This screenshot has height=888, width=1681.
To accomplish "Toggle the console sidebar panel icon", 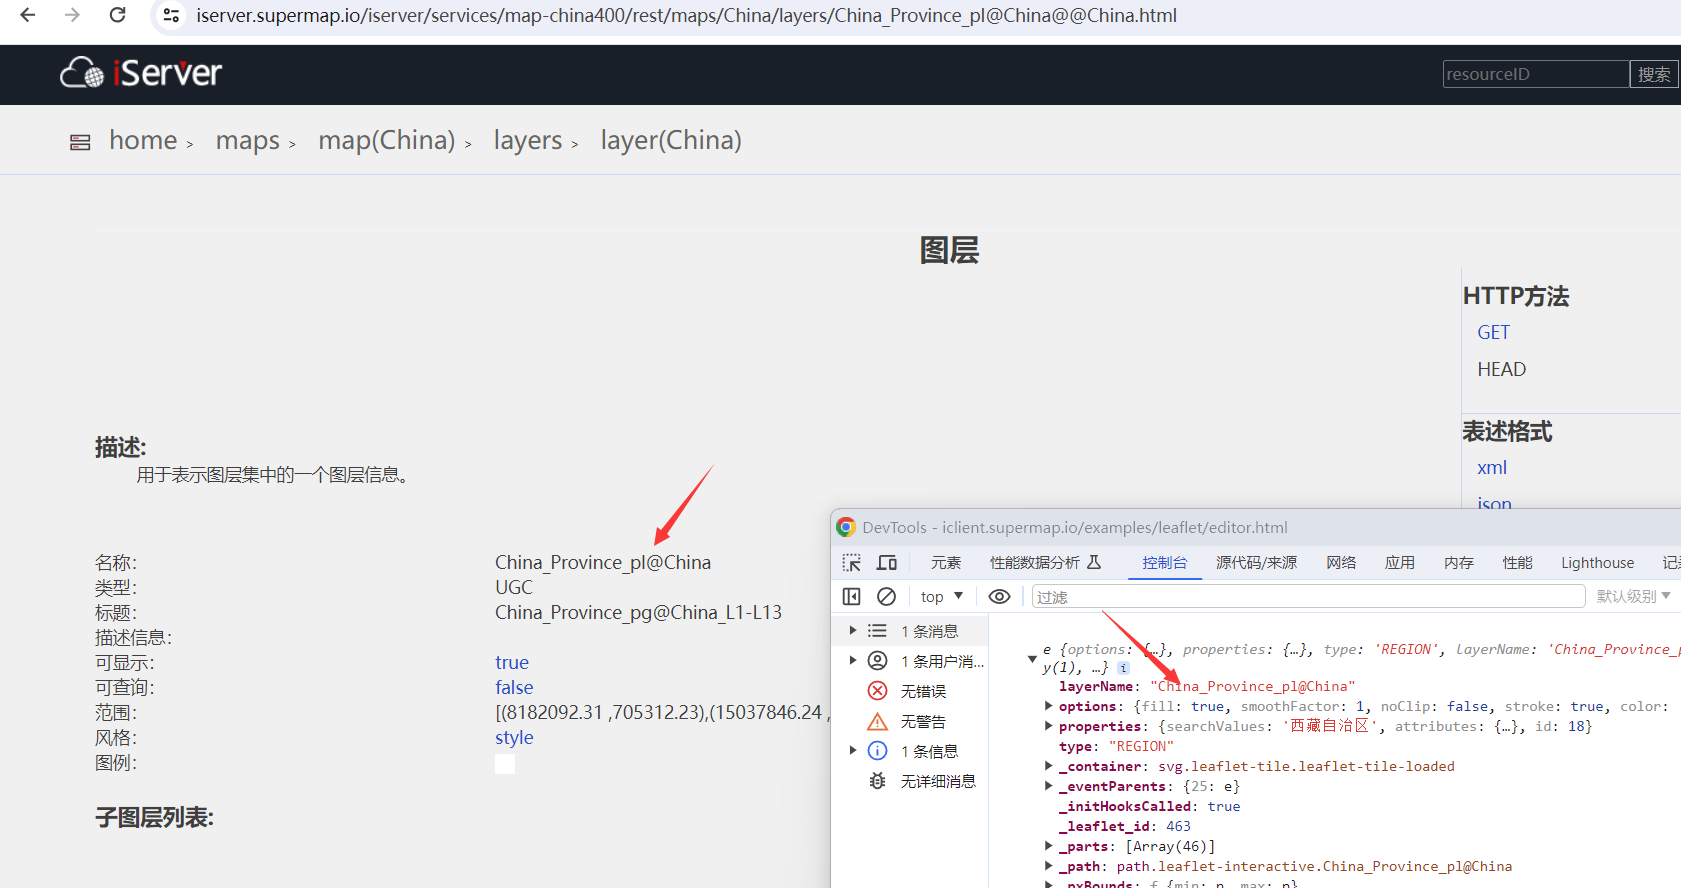I will (x=851, y=596).
